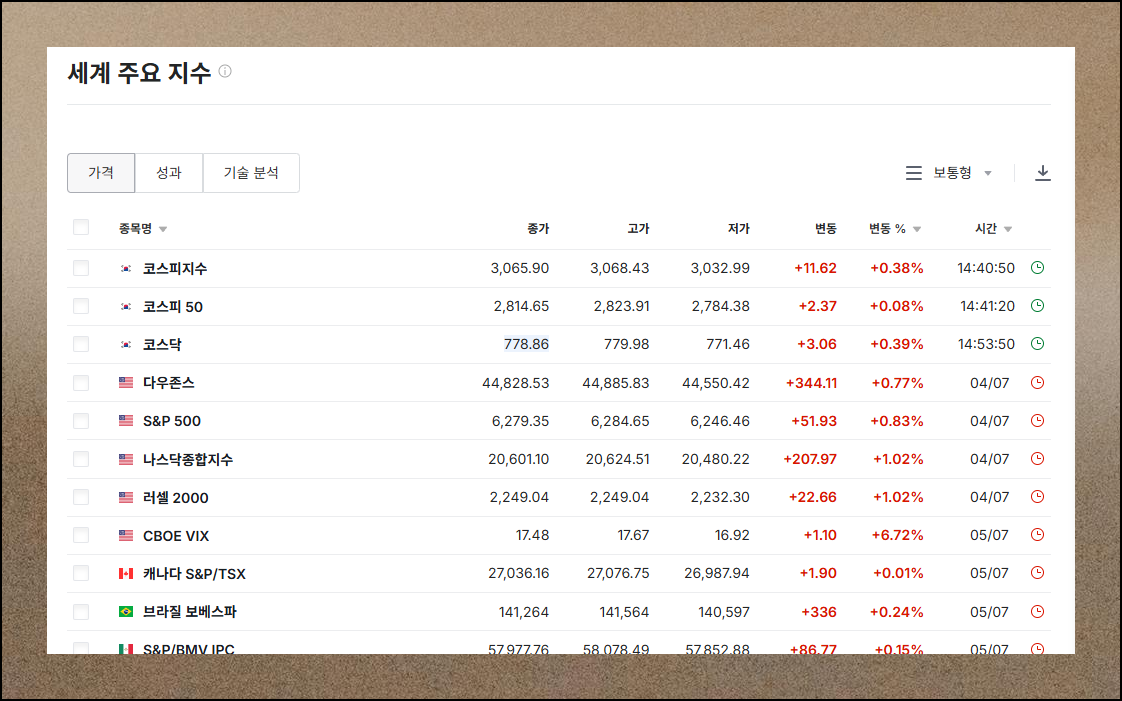Click the Canadian flag icon beside 캐나다 S&P/TSX

click(x=126, y=574)
